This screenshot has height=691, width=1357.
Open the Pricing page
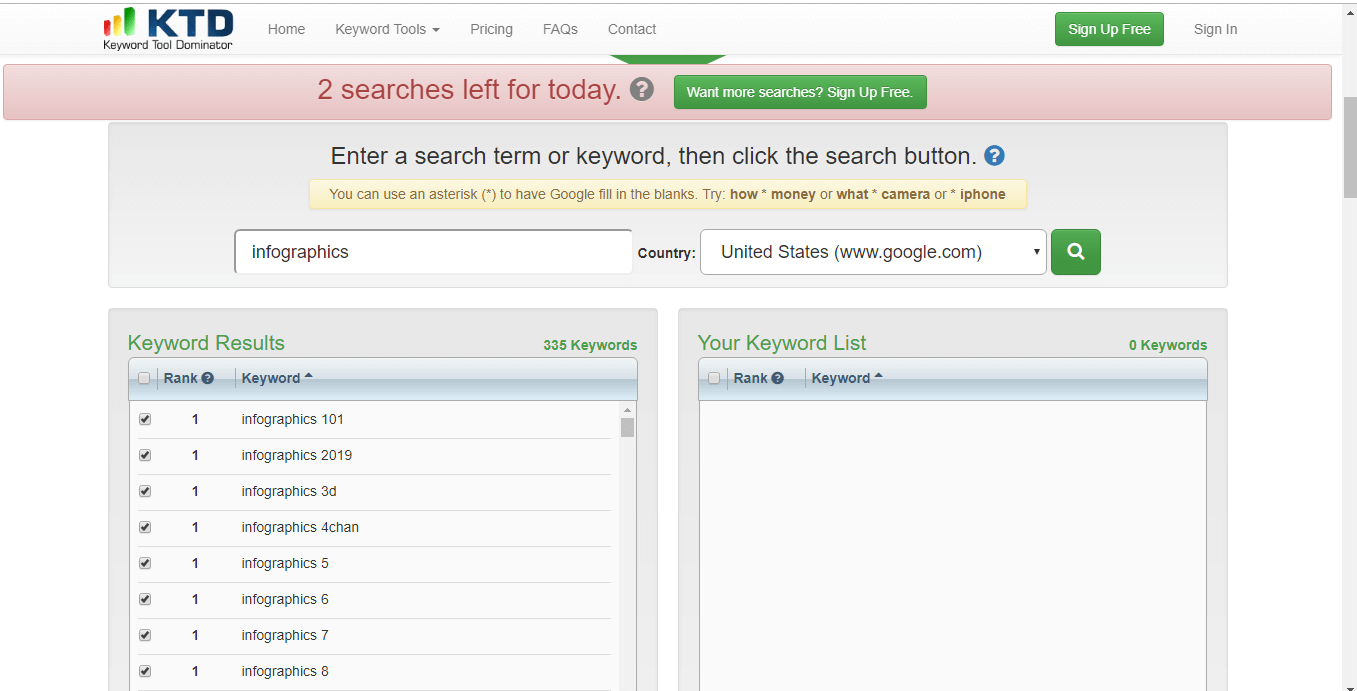coord(491,29)
